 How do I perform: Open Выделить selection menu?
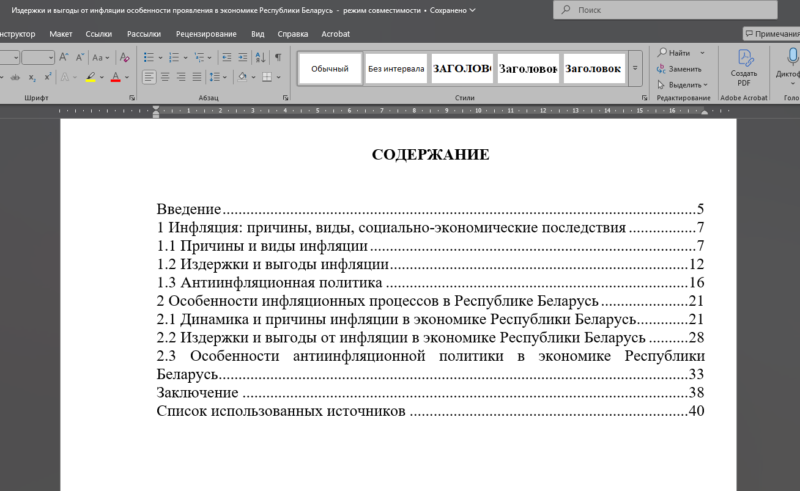pos(682,85)
